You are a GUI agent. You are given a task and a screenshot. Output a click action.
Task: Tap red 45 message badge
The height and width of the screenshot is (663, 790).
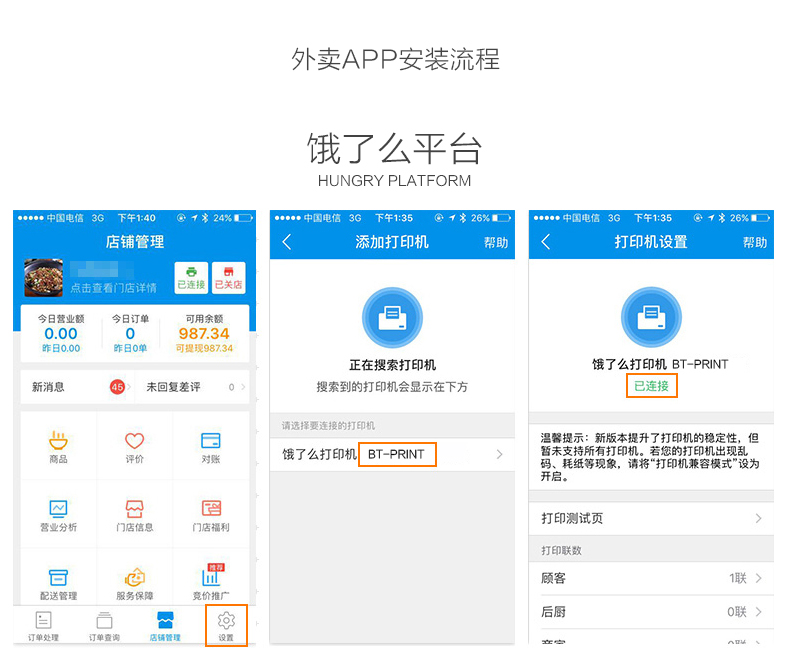point(117,387)
